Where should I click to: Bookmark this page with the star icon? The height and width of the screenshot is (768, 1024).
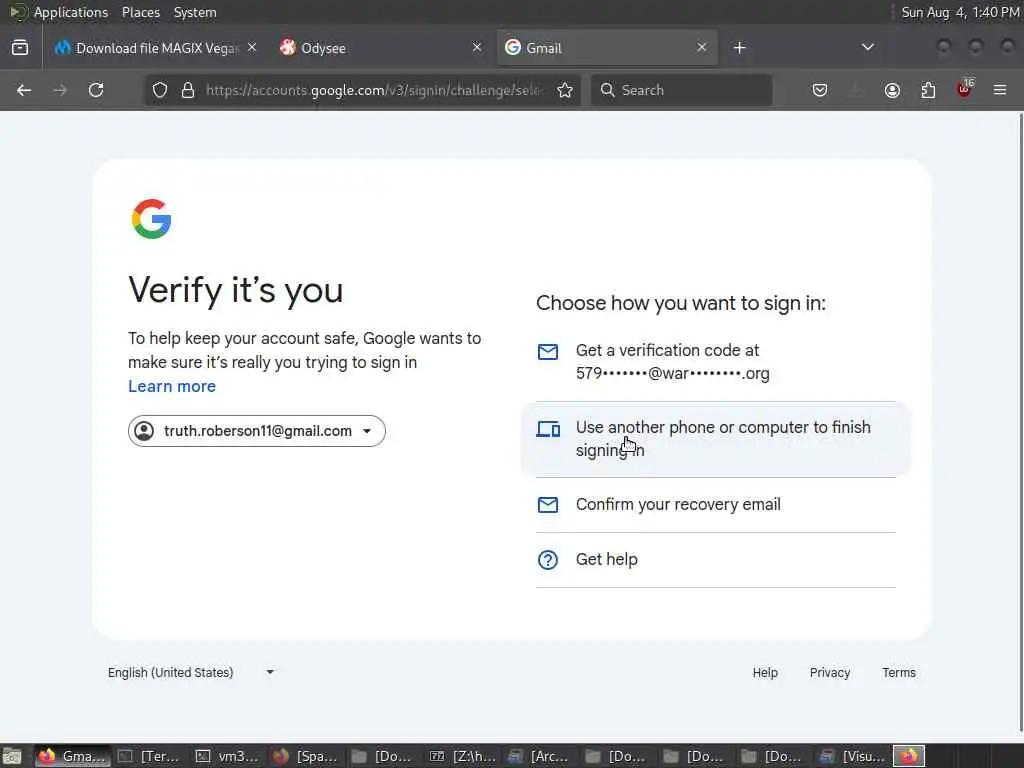(565, 90)
